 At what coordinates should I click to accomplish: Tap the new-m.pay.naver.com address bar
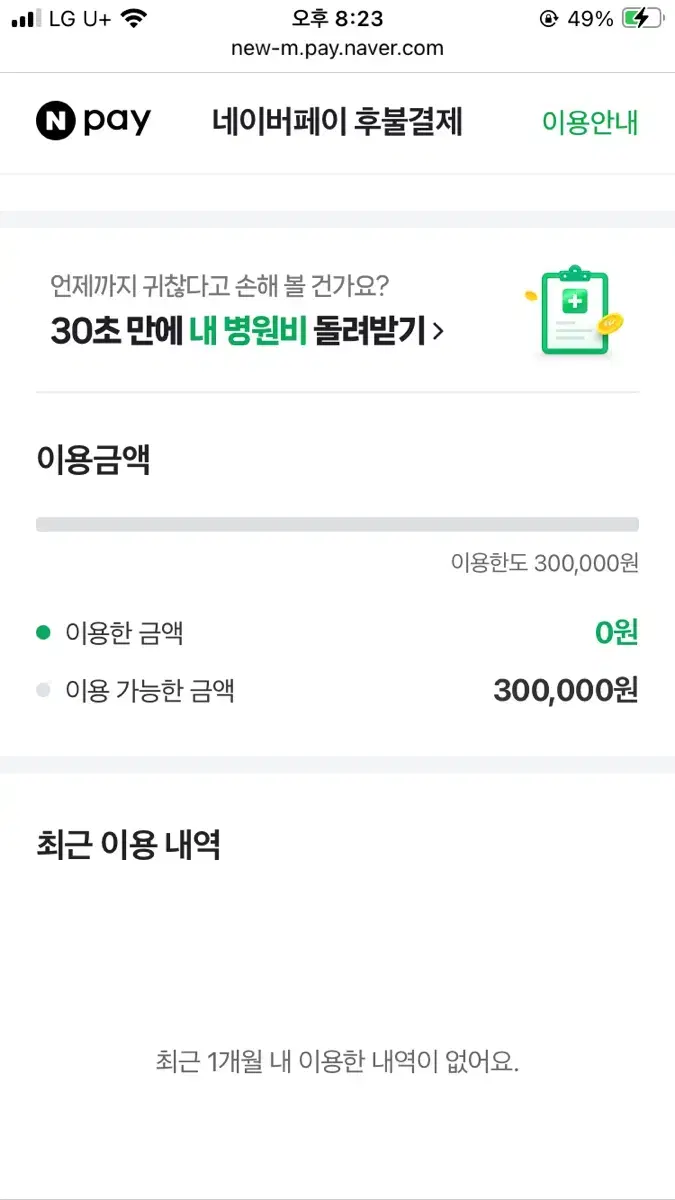coord(337,48)
